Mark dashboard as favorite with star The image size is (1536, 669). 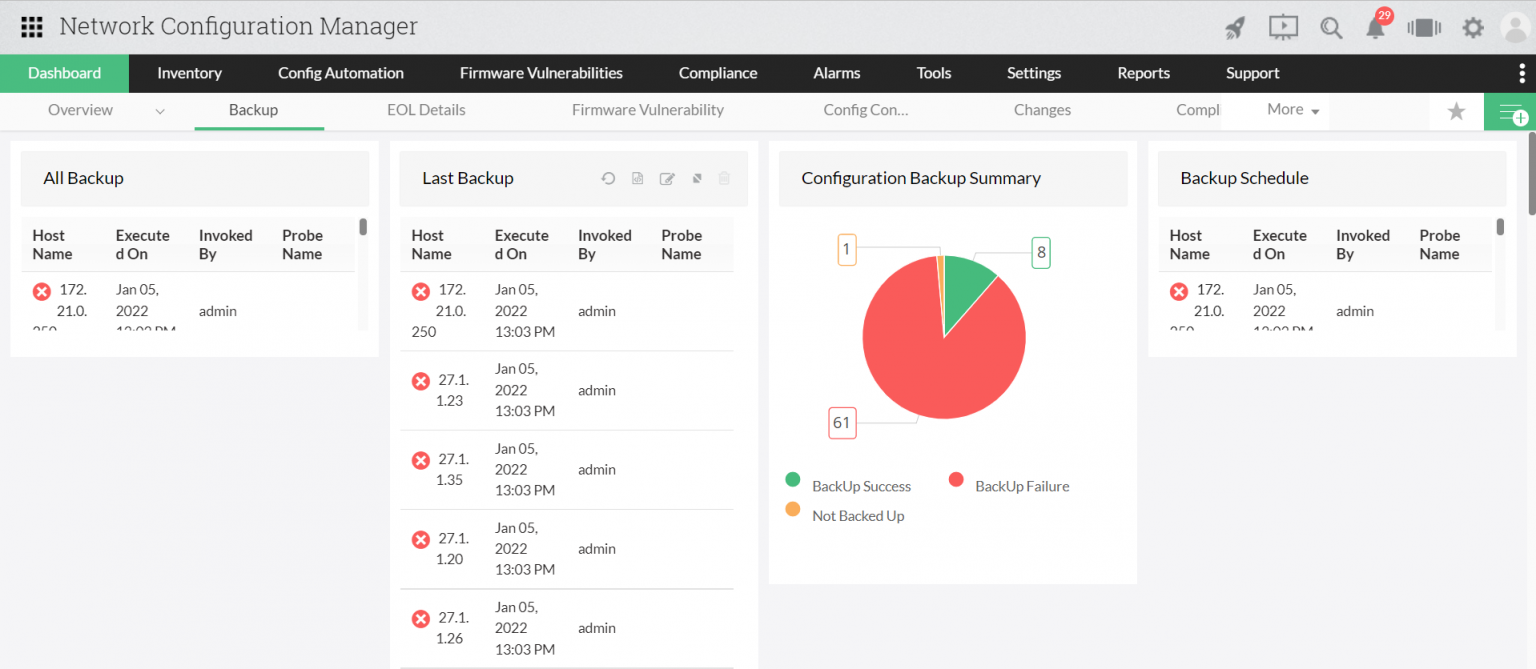point(1456,112)
